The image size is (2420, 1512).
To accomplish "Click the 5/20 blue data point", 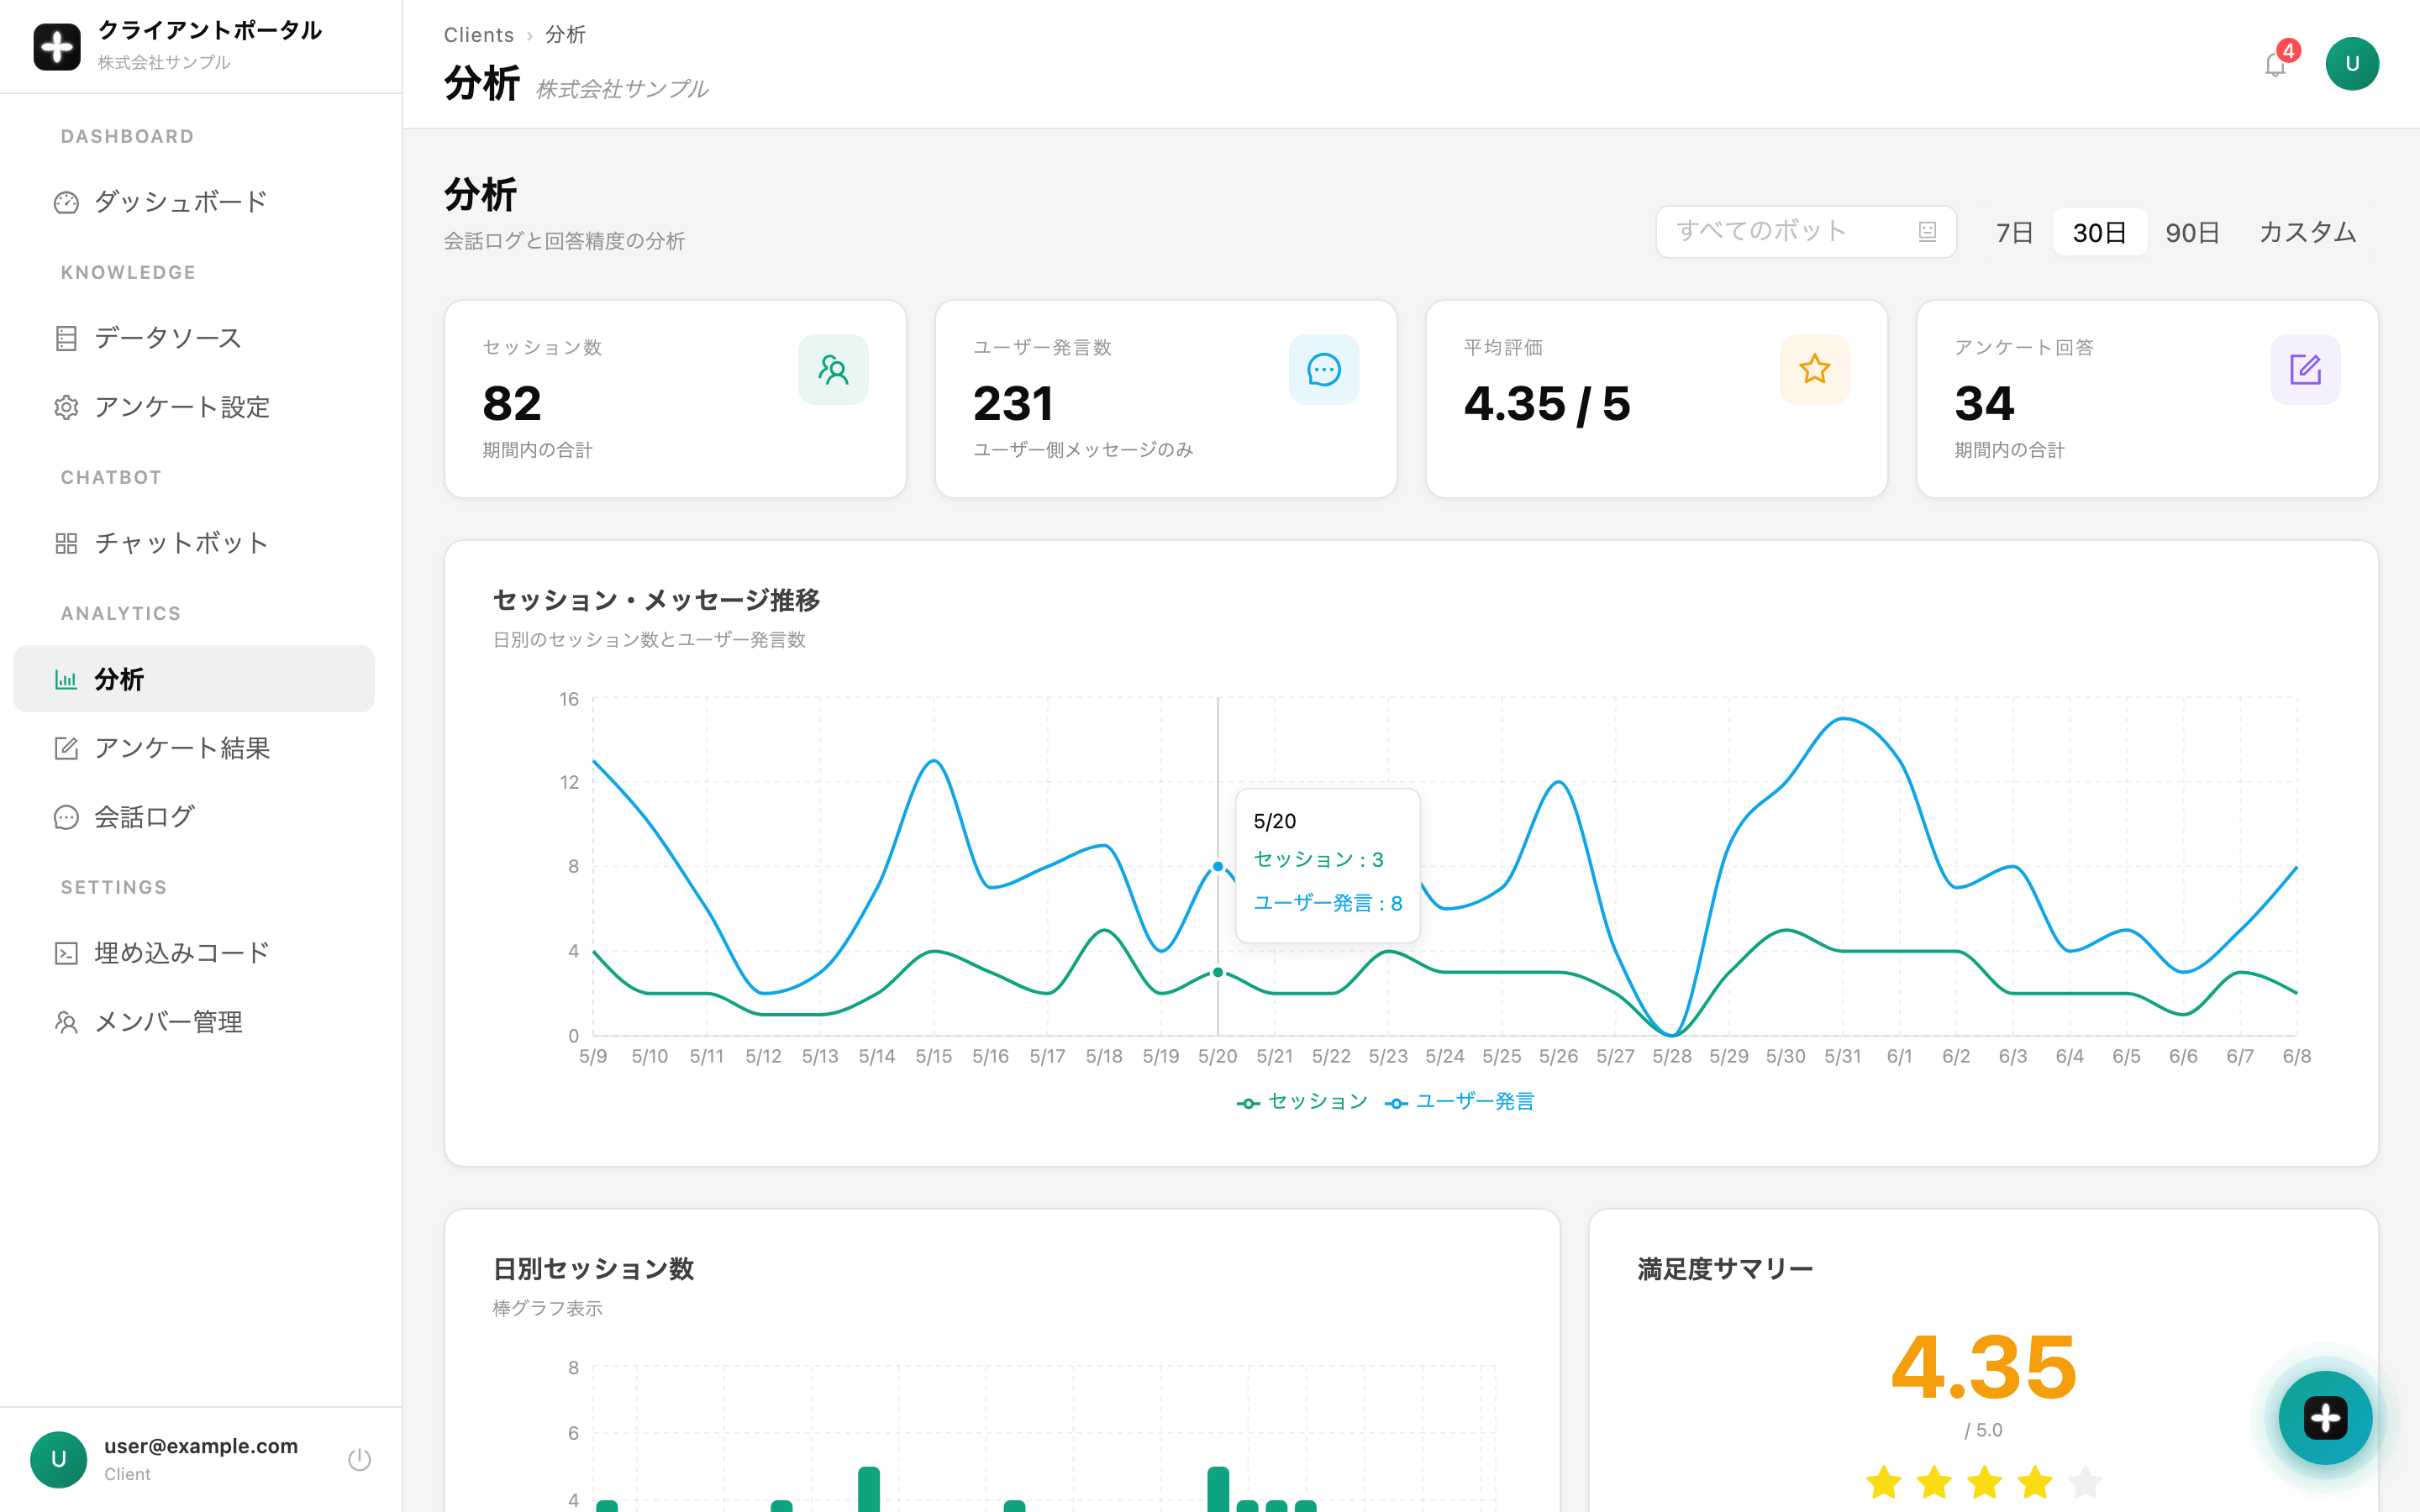I will (1218, 866).
